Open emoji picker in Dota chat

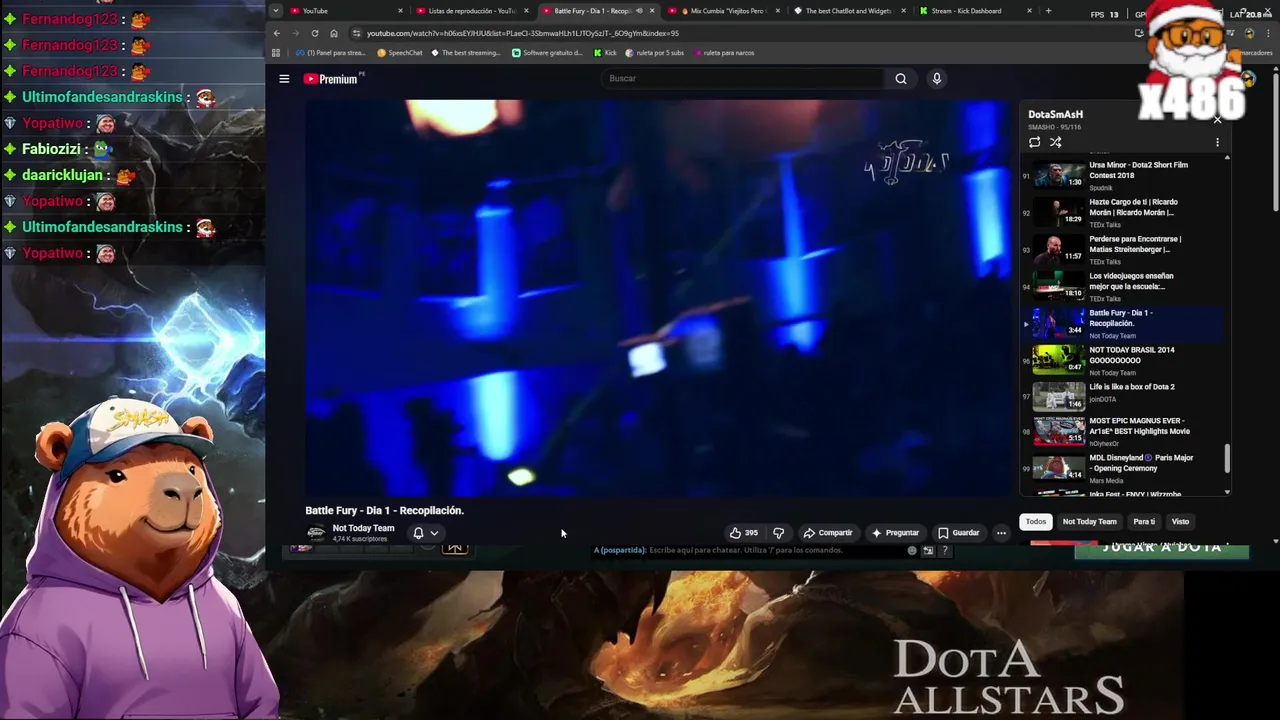(911, 550)
